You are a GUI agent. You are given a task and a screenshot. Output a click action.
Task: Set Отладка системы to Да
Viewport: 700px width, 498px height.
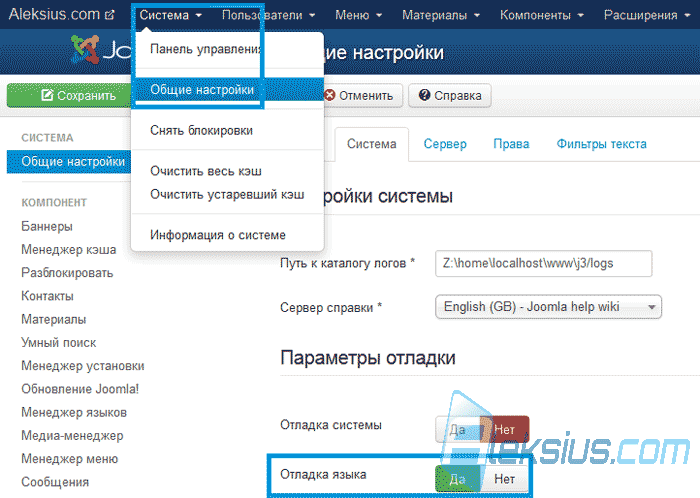(x=458, y=429)
